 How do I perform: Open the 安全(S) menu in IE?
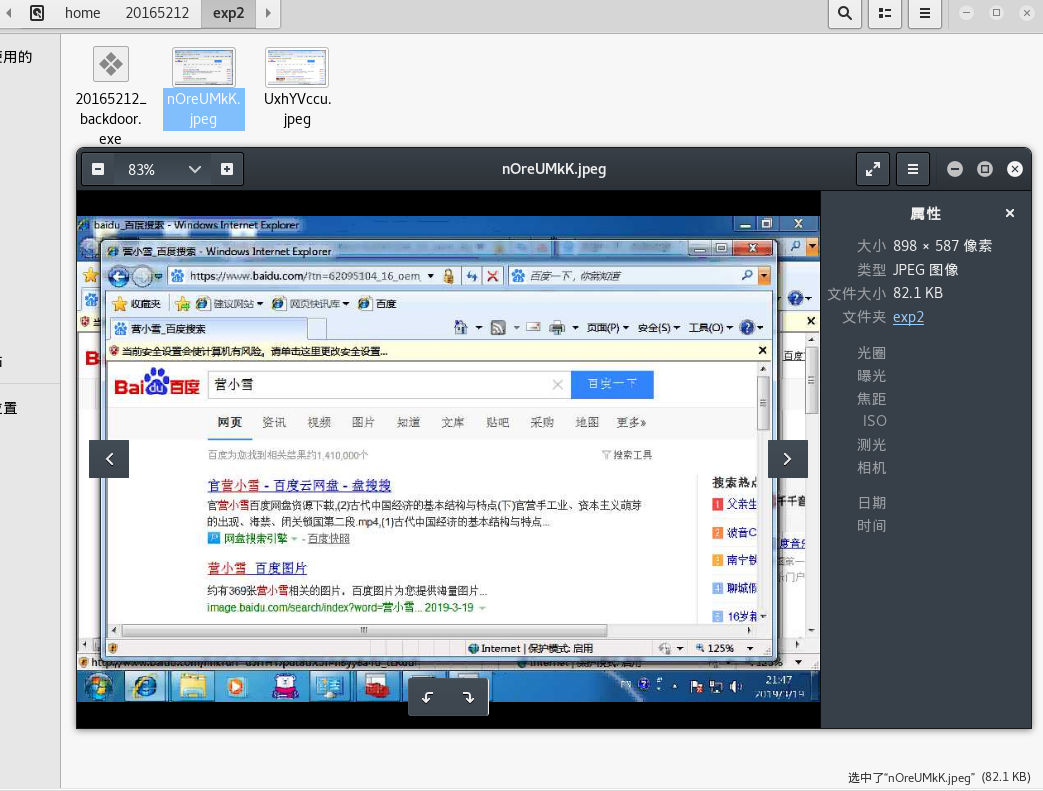[659, 328]
